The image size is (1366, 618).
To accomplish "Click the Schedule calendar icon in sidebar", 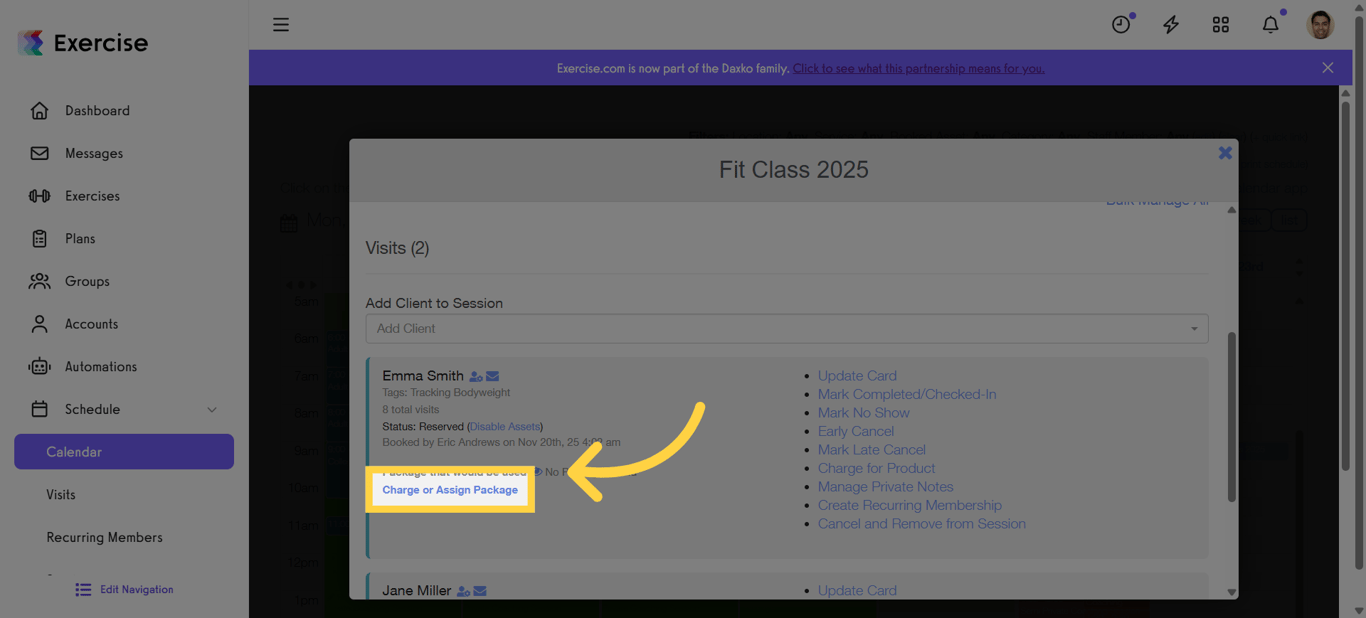I will point(39,409).
